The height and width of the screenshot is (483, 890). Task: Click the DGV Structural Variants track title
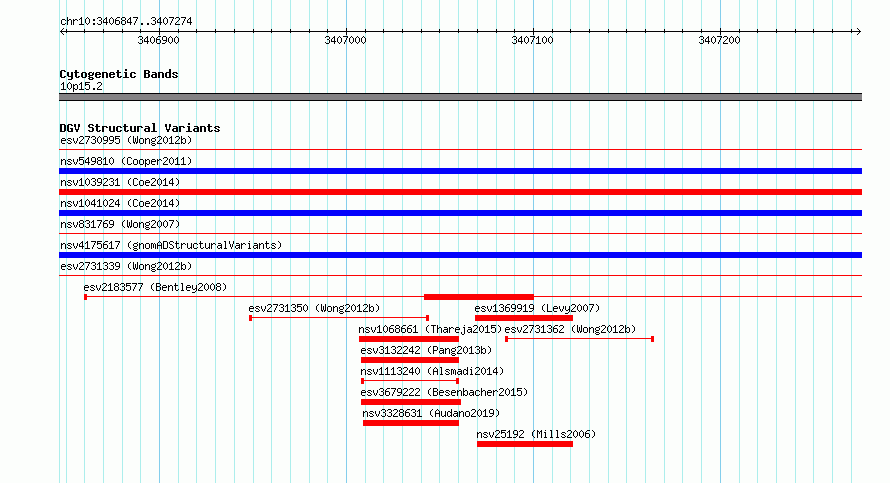coord(140,128)
